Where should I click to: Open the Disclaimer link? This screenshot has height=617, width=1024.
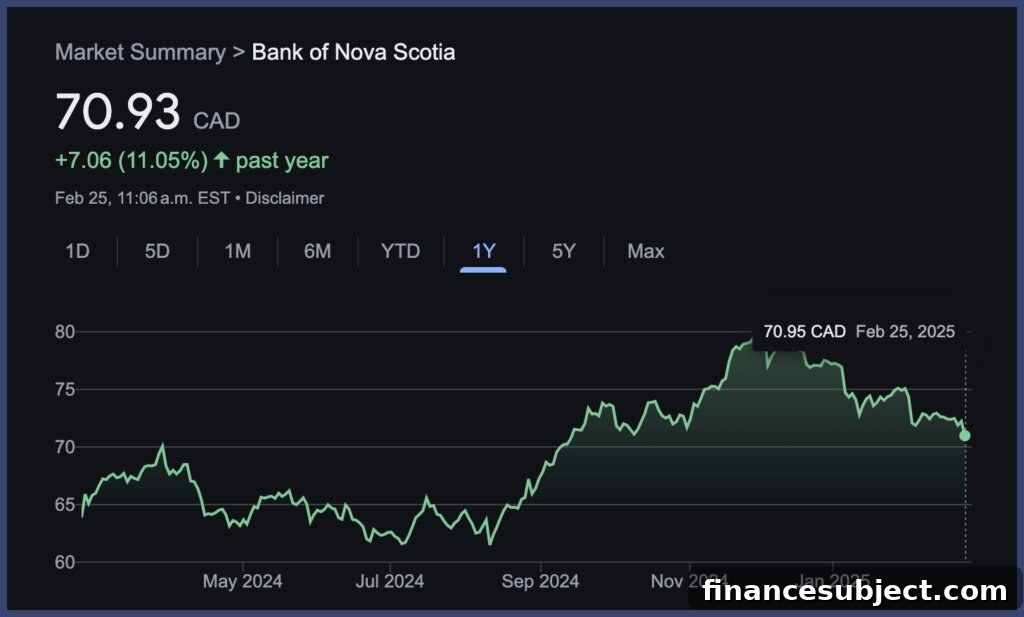(x=285, y=198)
